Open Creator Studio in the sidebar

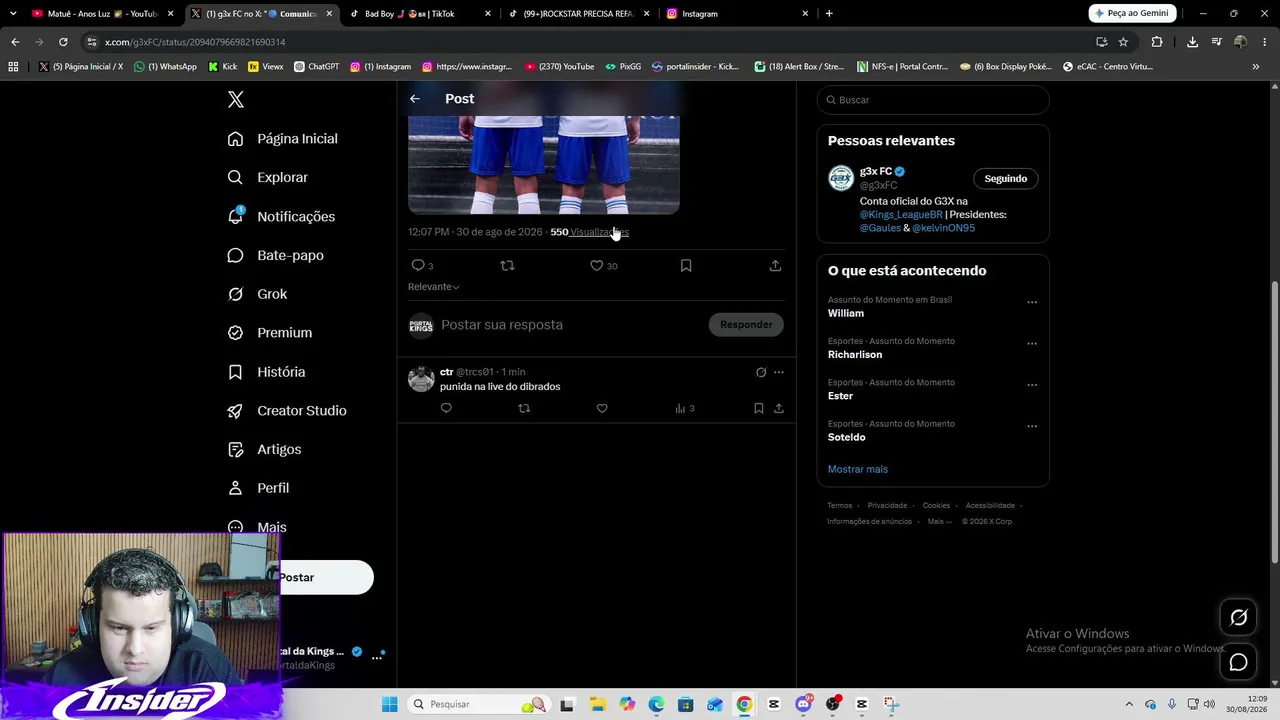tap(288, 411)
